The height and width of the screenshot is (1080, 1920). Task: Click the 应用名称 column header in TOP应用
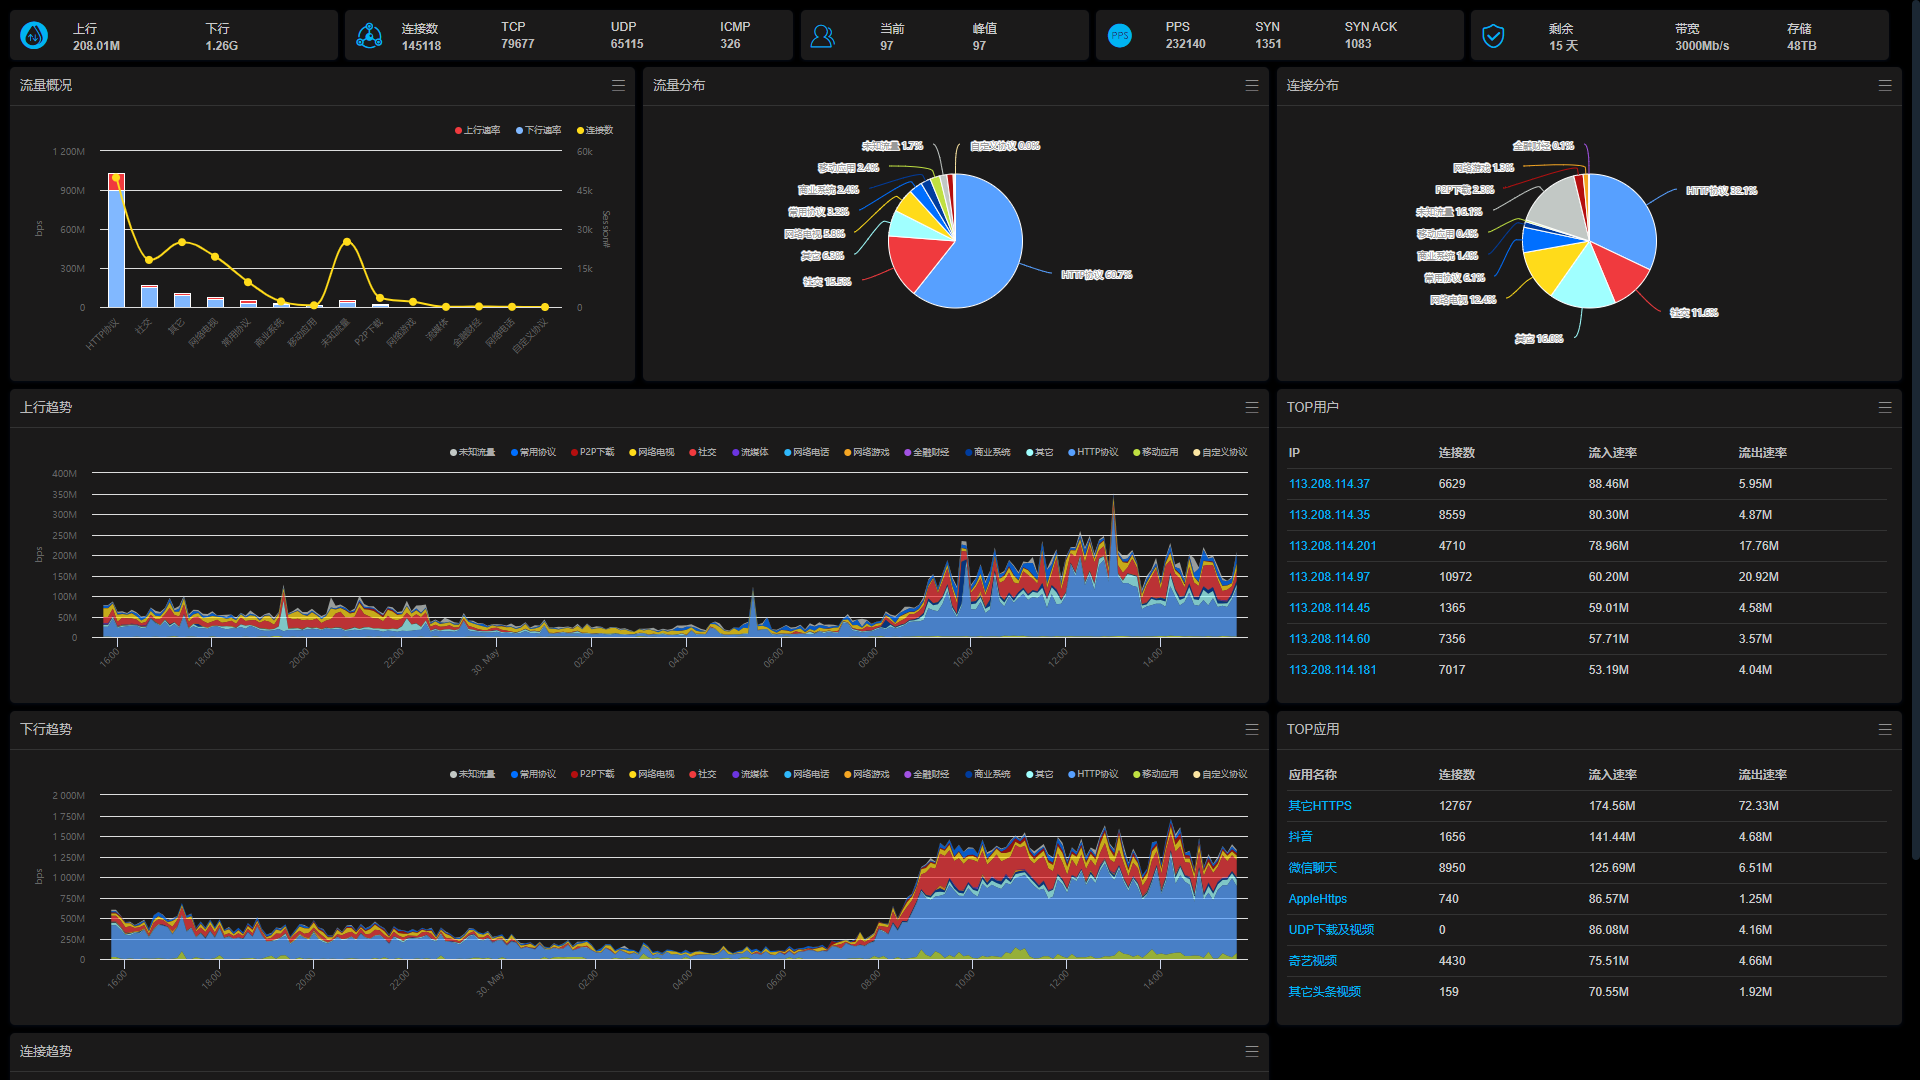click(1312, 775)
